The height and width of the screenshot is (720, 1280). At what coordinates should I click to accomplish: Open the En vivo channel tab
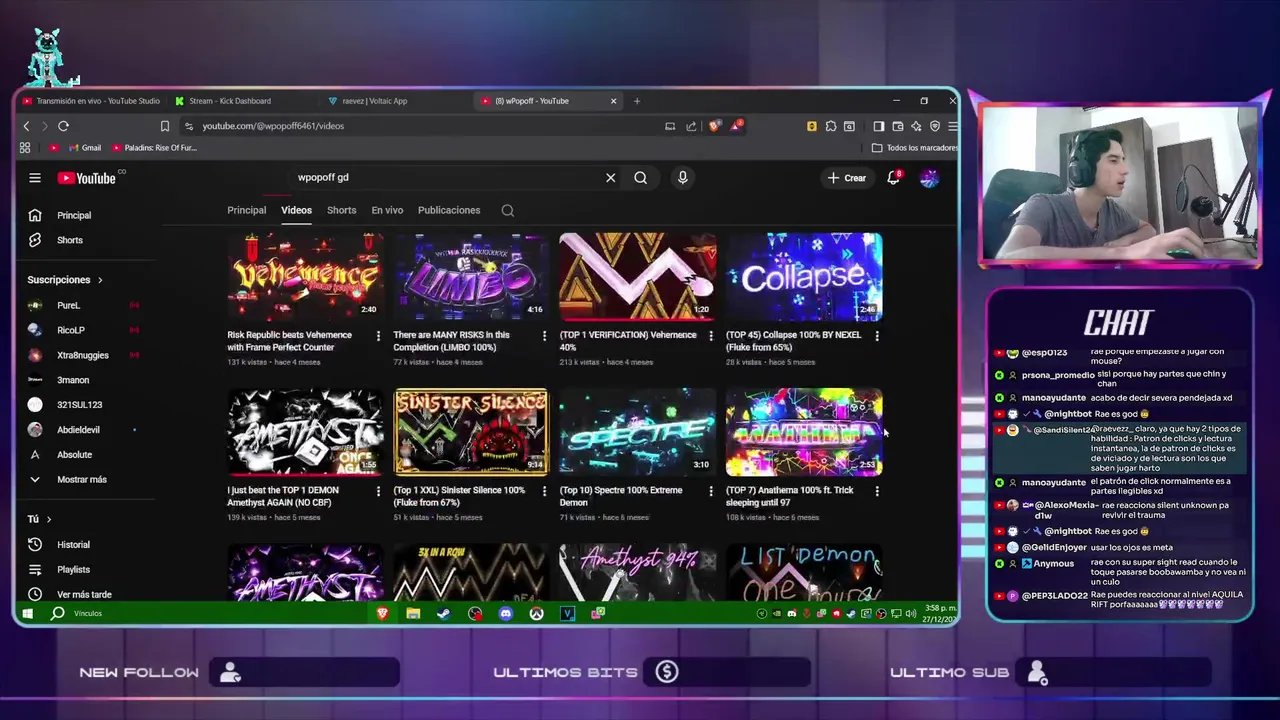point(387,210)
